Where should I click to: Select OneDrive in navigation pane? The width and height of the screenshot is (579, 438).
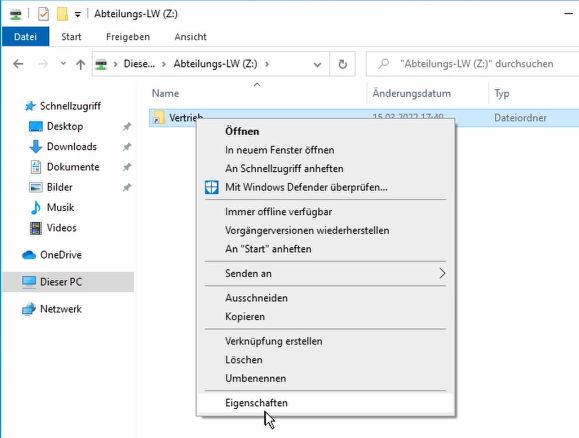[x=61, y=255]
